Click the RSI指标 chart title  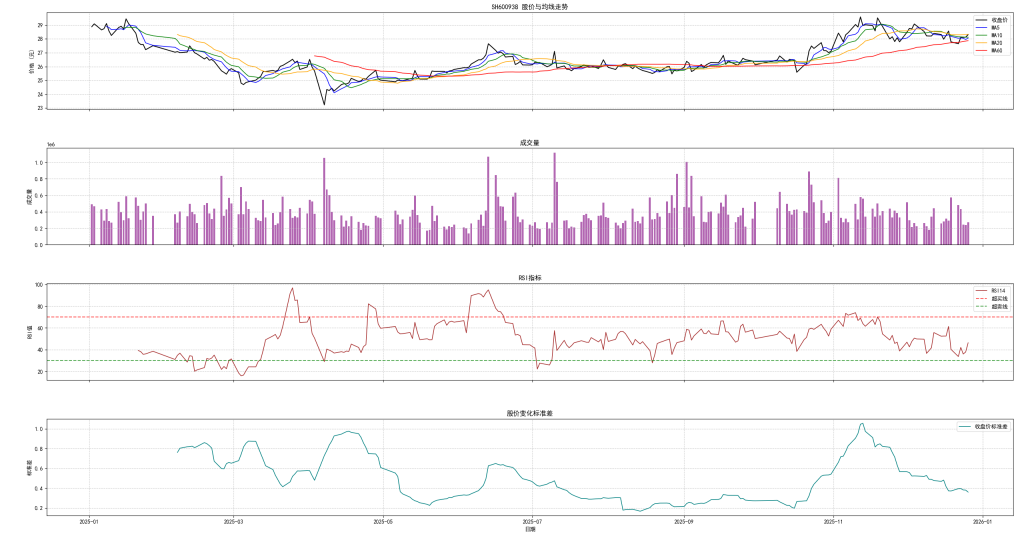(x=530, y=278)
